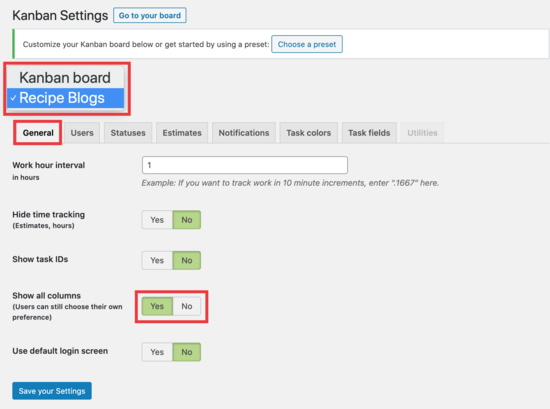
Task: Open the Utilities tab
Action: [x=422, y=133]
